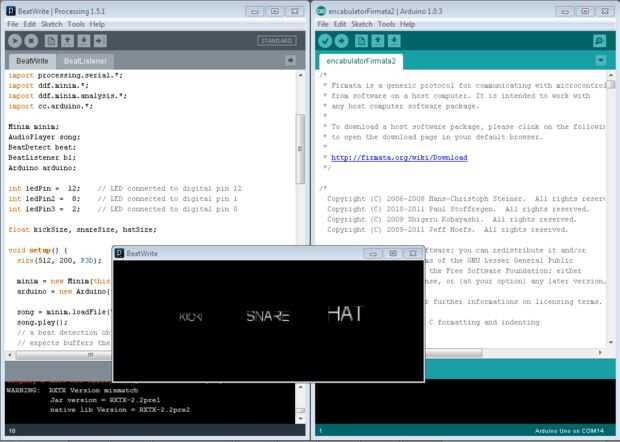Open the Processing Tools menu
The width and height of the screenshot is (620, 442).
click(x=76, y=24)
